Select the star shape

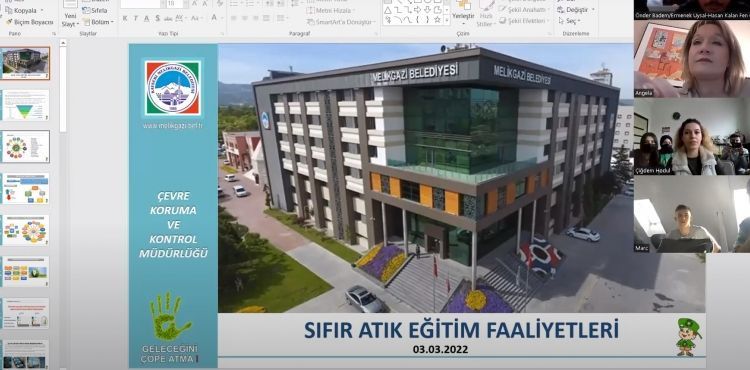click(437, 20)
